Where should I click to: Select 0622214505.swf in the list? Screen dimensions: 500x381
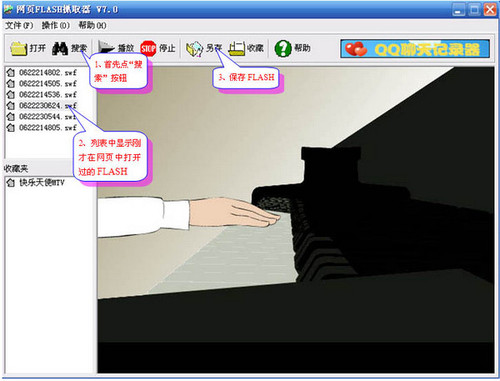coord(42,83)
